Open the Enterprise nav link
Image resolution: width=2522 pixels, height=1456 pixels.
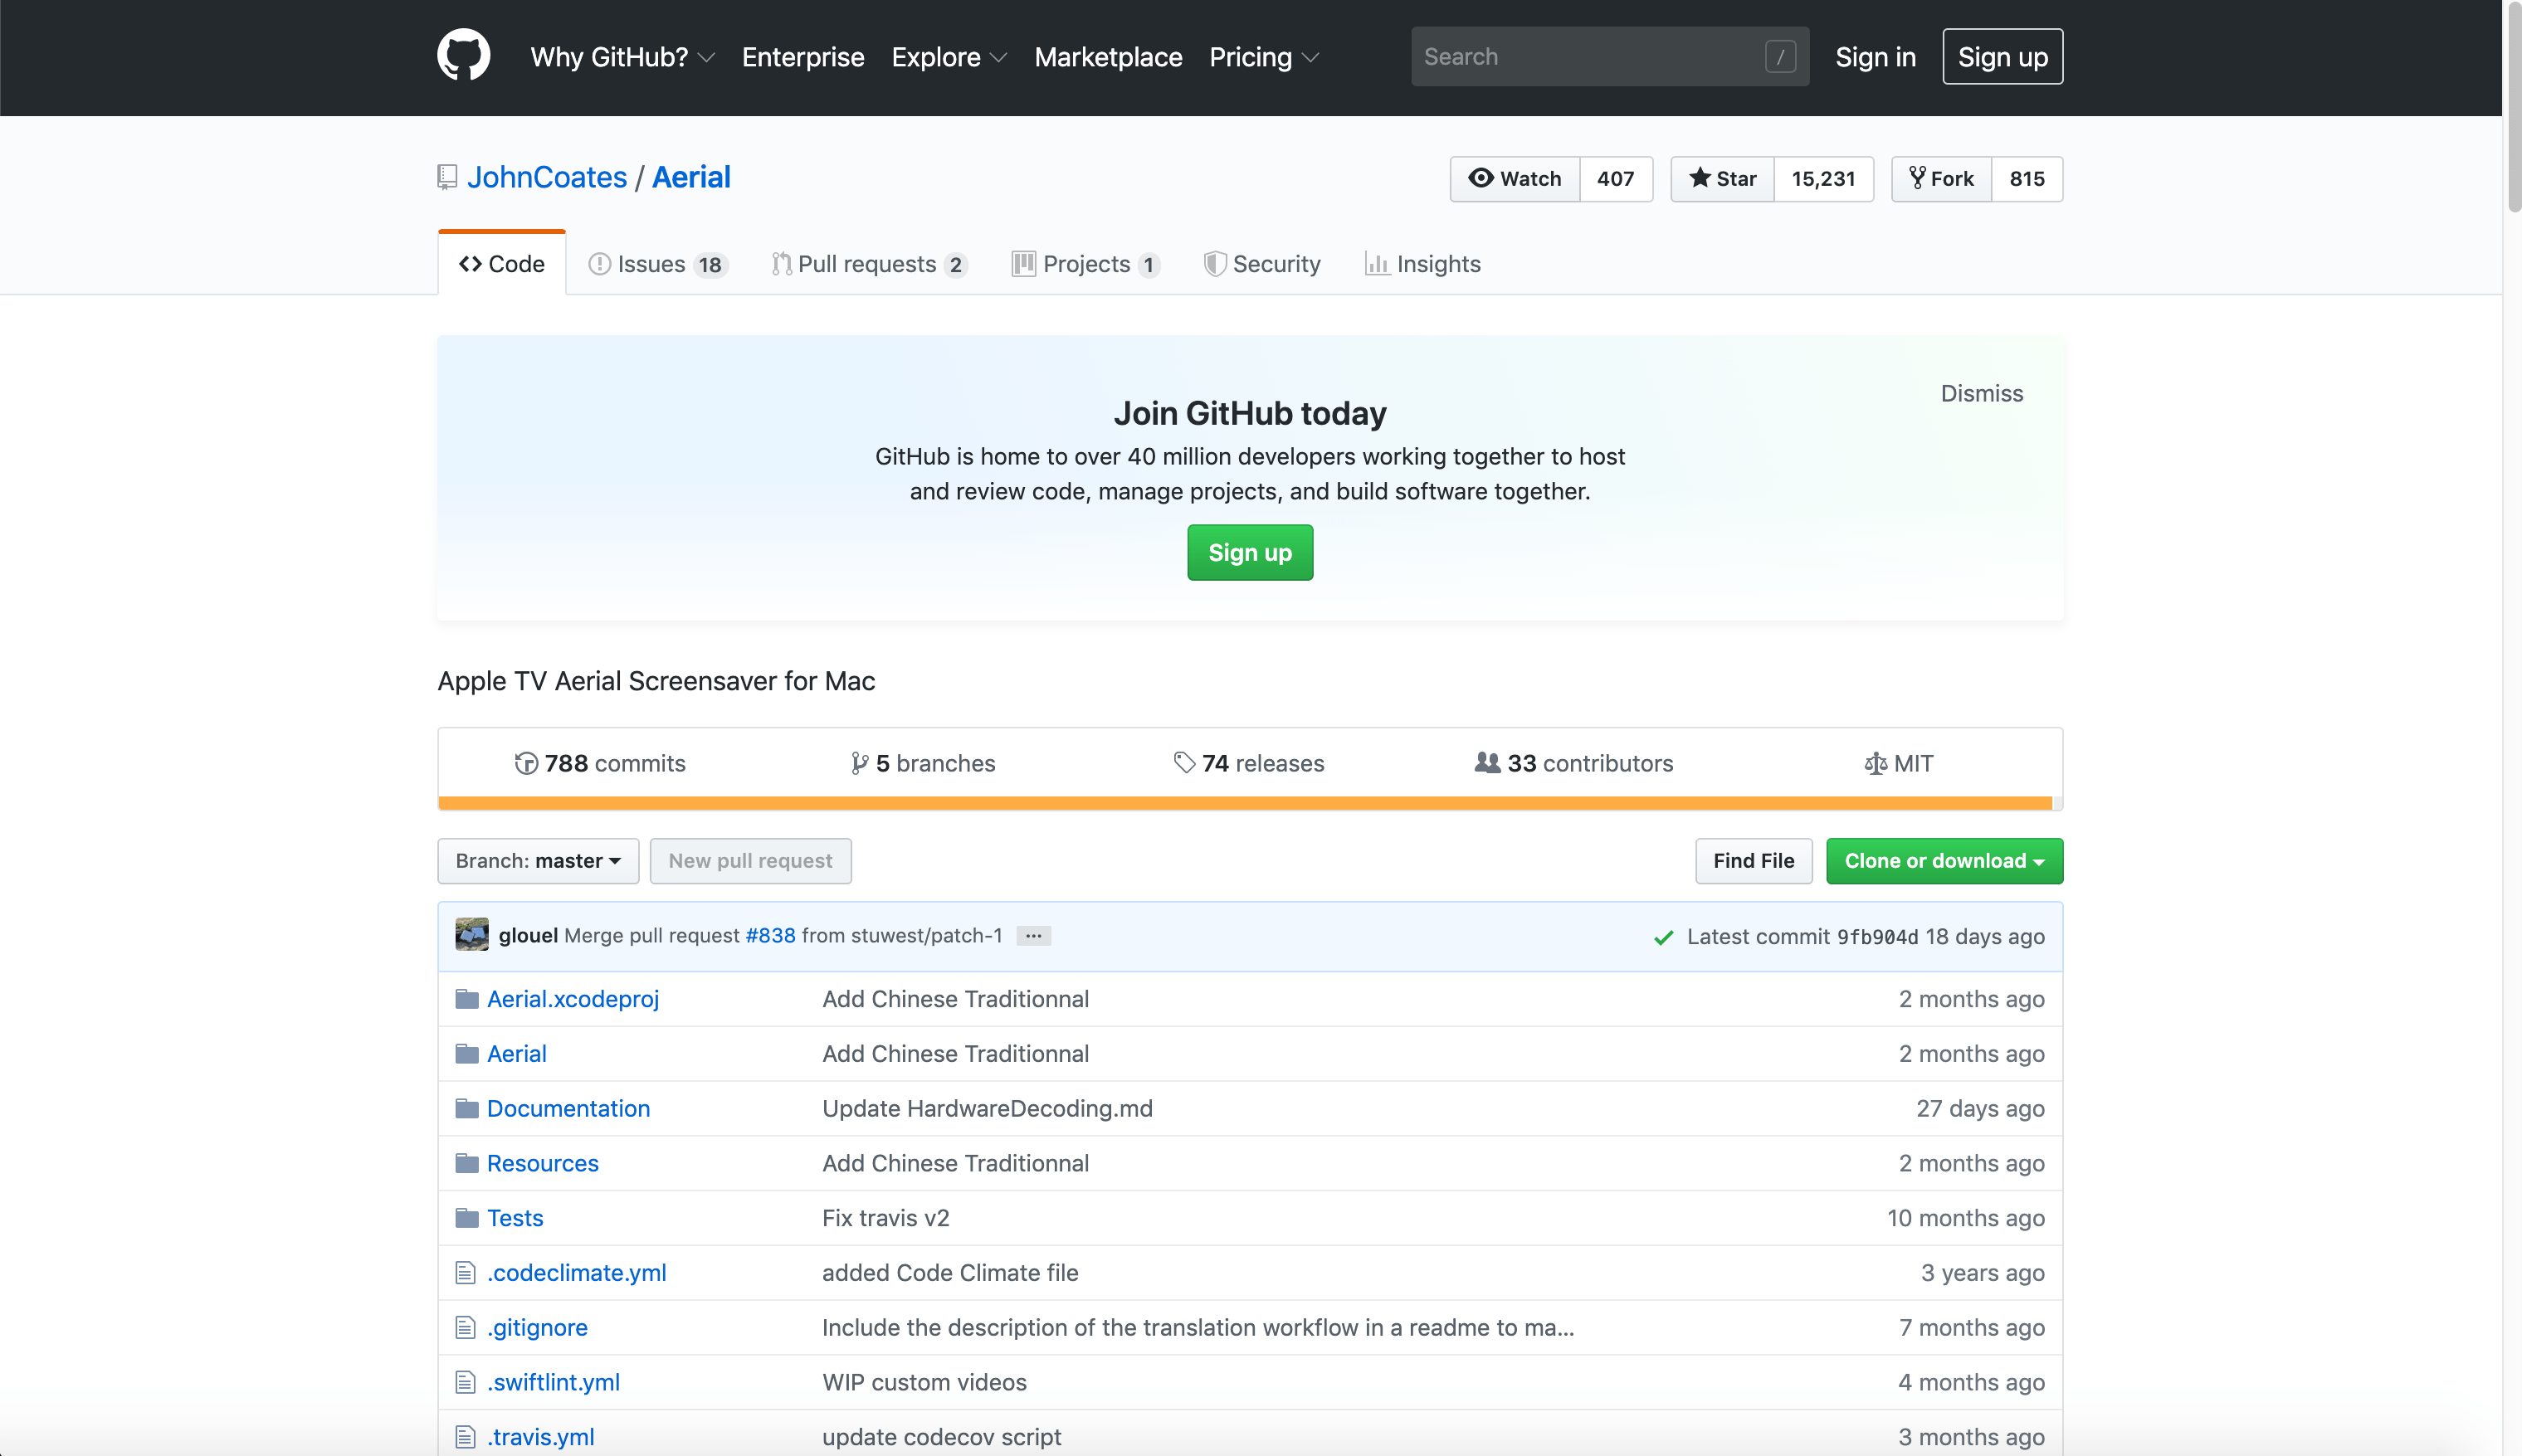[803, 57]
